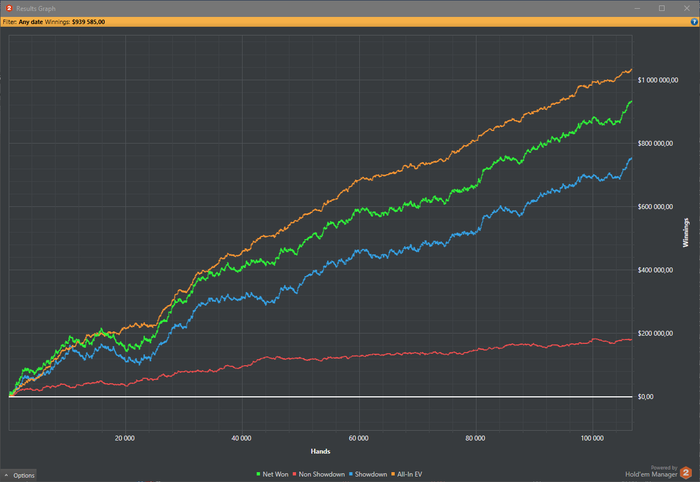Viewport: 700px width, 482px height.
Task: Close the Results Graph window
Action: tap(687, 8)
